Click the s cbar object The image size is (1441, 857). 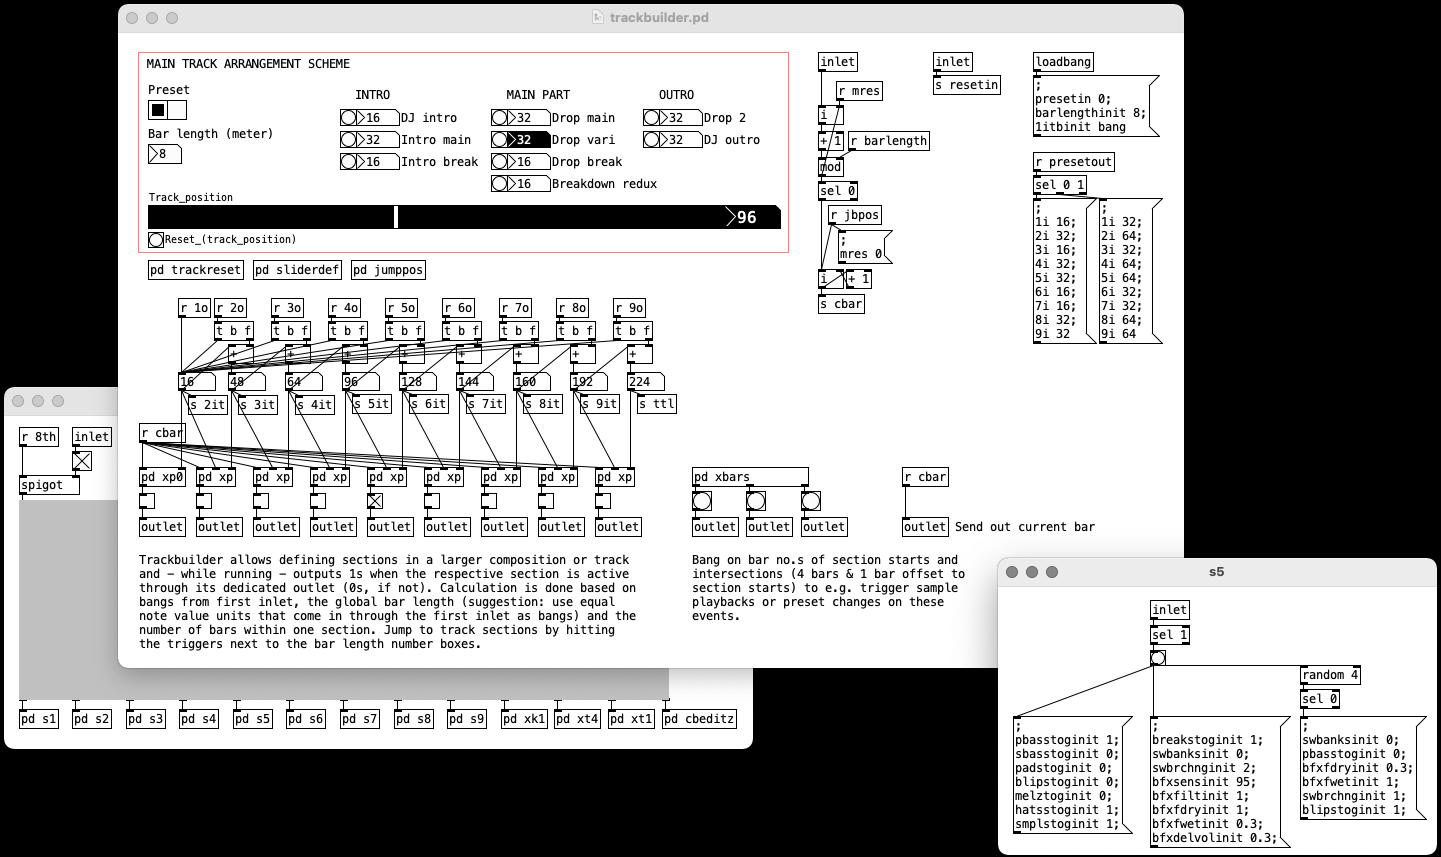point(841,304)
